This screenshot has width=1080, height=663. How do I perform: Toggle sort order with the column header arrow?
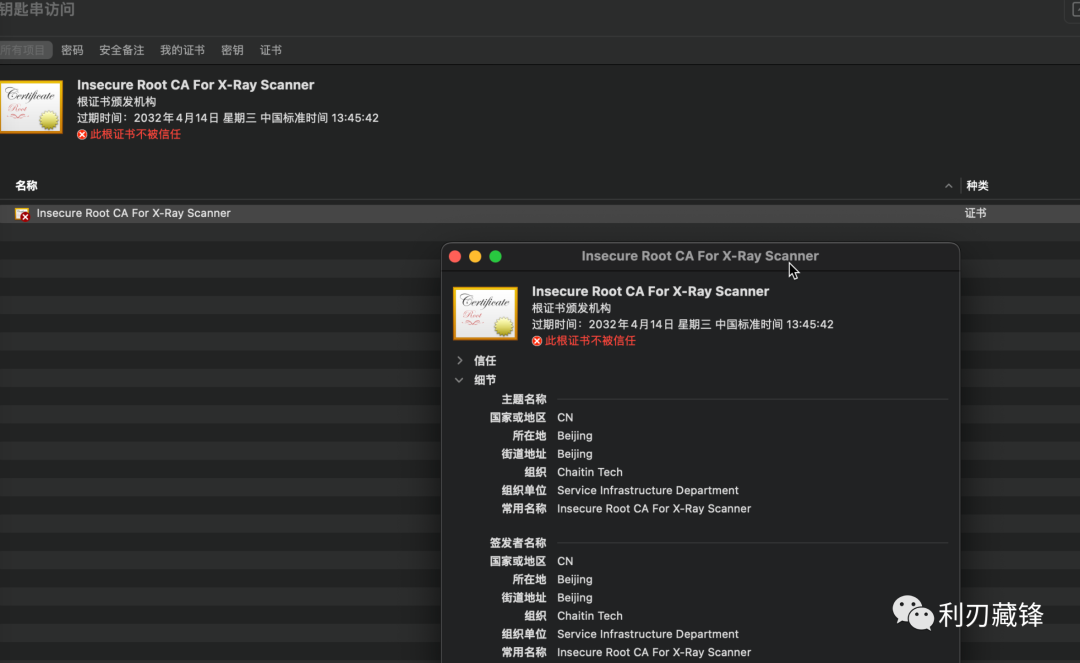pos(948,186)
